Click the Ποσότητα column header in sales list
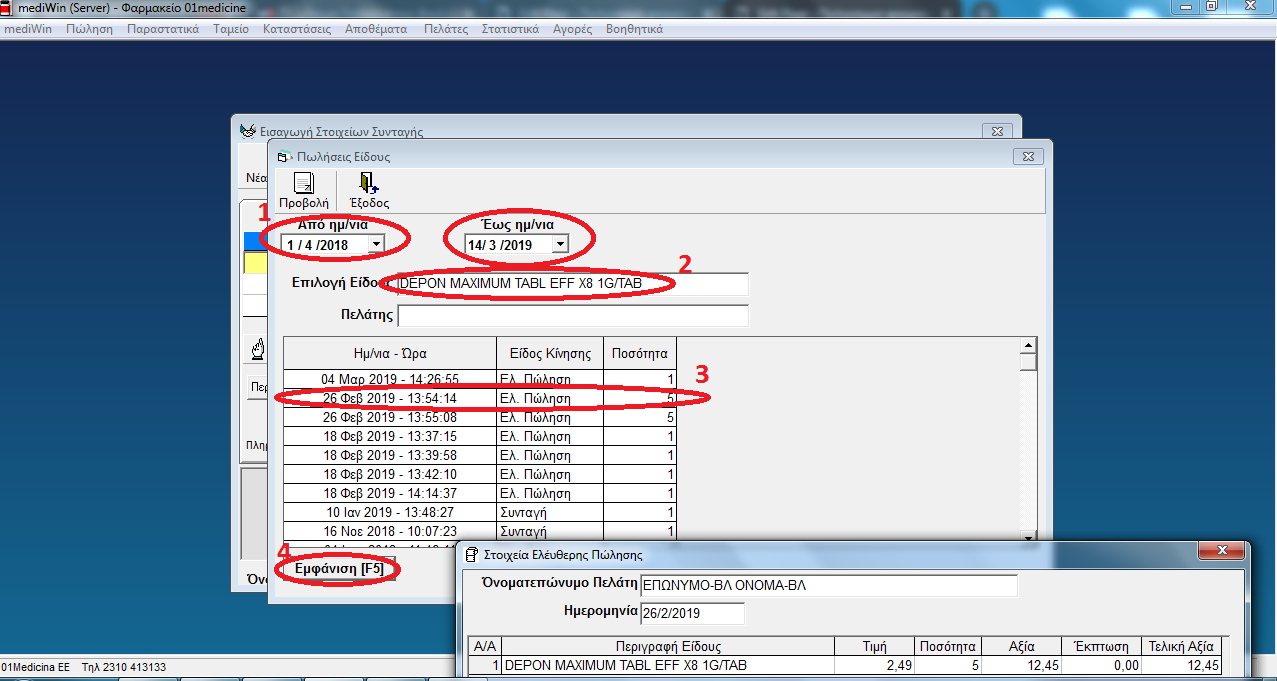The image size is (1277, 681). pos(640,353)
